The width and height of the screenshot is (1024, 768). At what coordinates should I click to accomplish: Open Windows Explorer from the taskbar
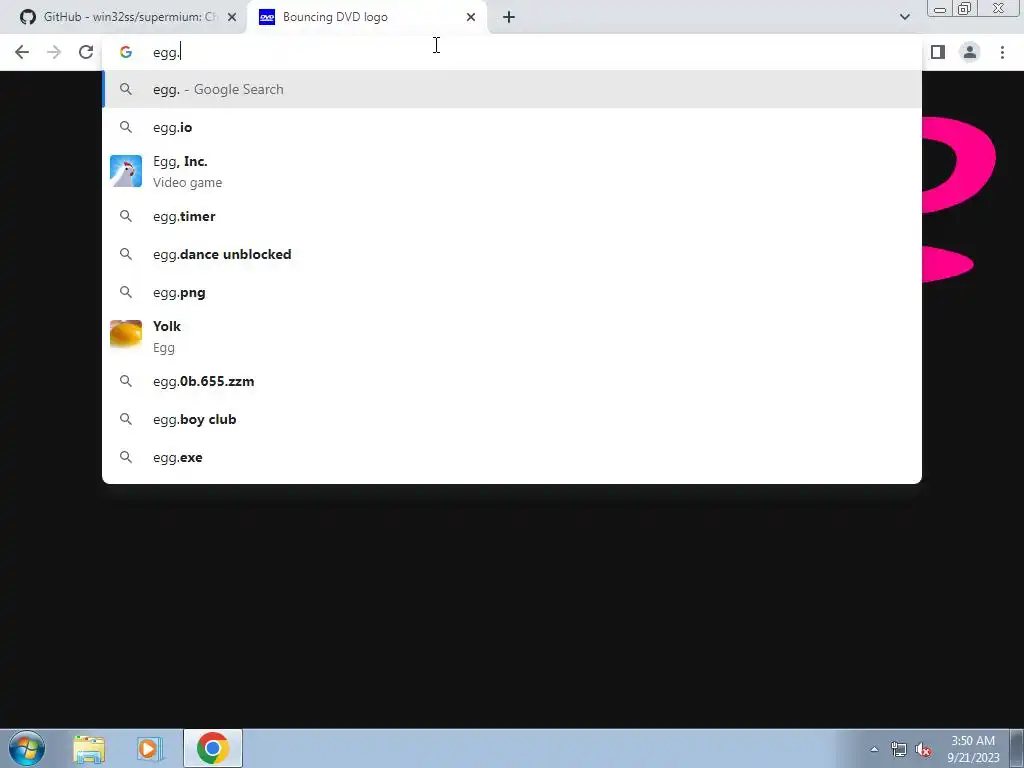click(x=89, y=748)
